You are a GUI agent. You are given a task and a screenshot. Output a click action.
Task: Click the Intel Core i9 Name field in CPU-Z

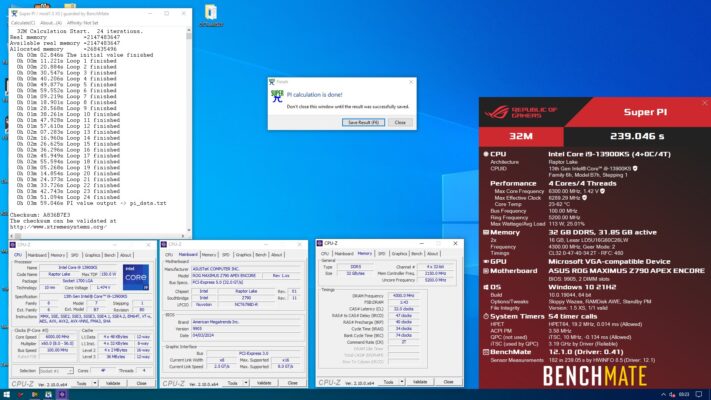click(78, 268)
